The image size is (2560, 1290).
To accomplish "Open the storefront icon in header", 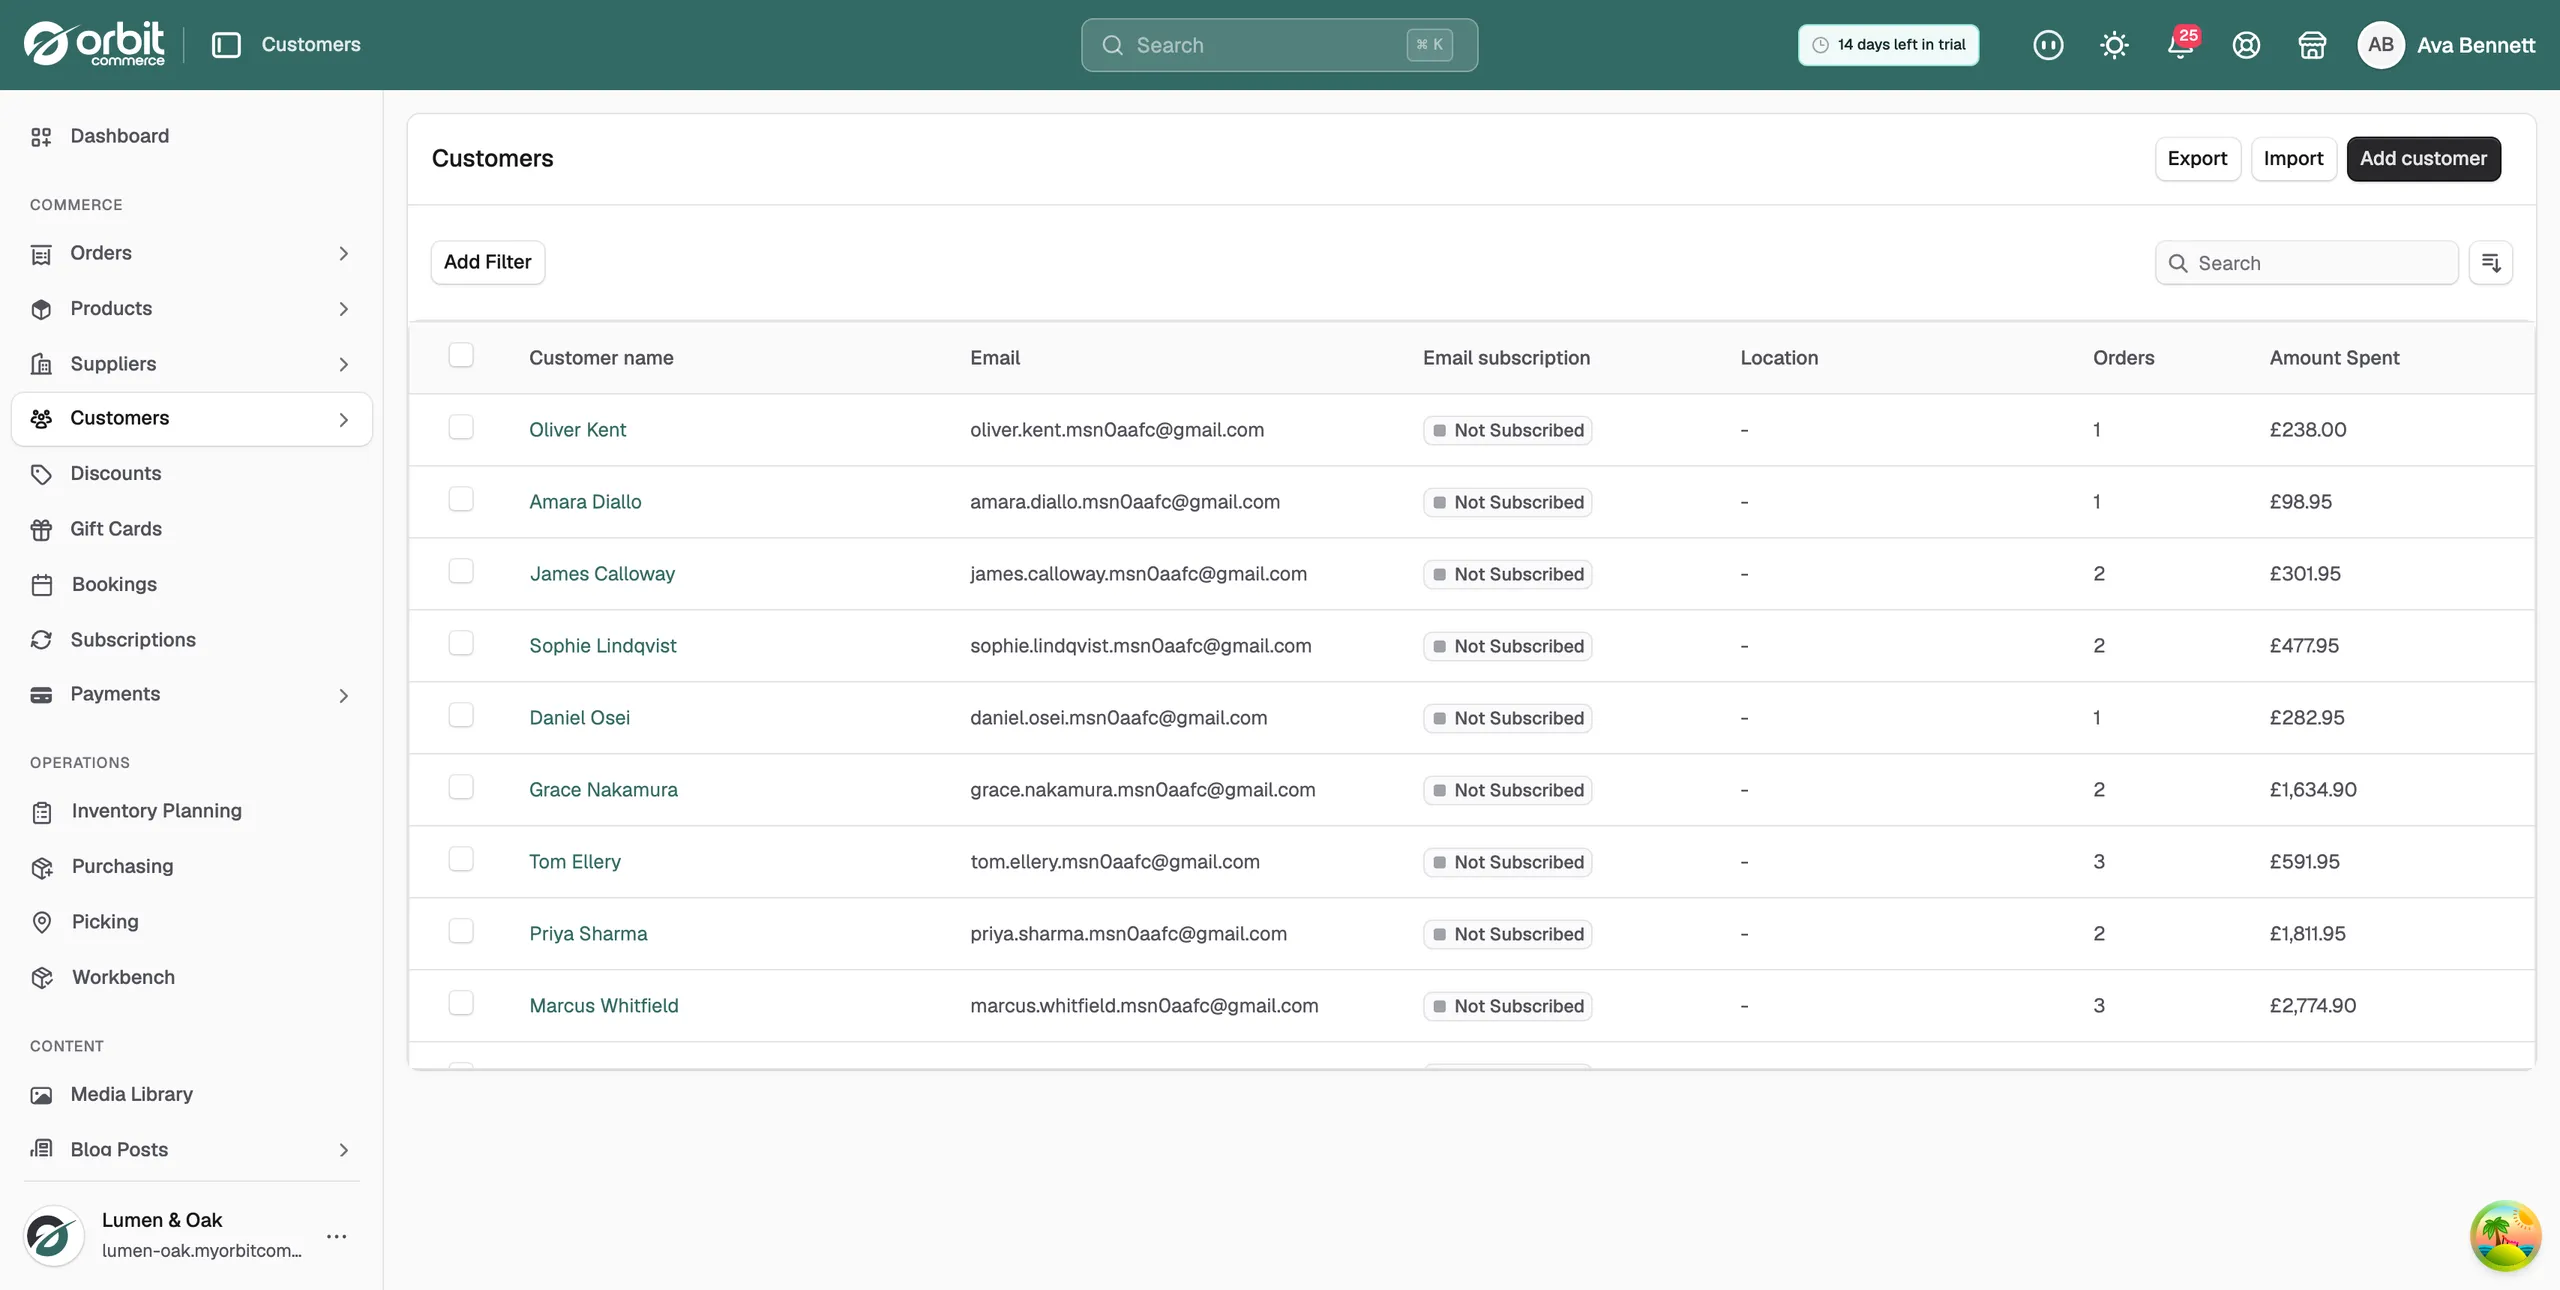I will click(2312, 45).
